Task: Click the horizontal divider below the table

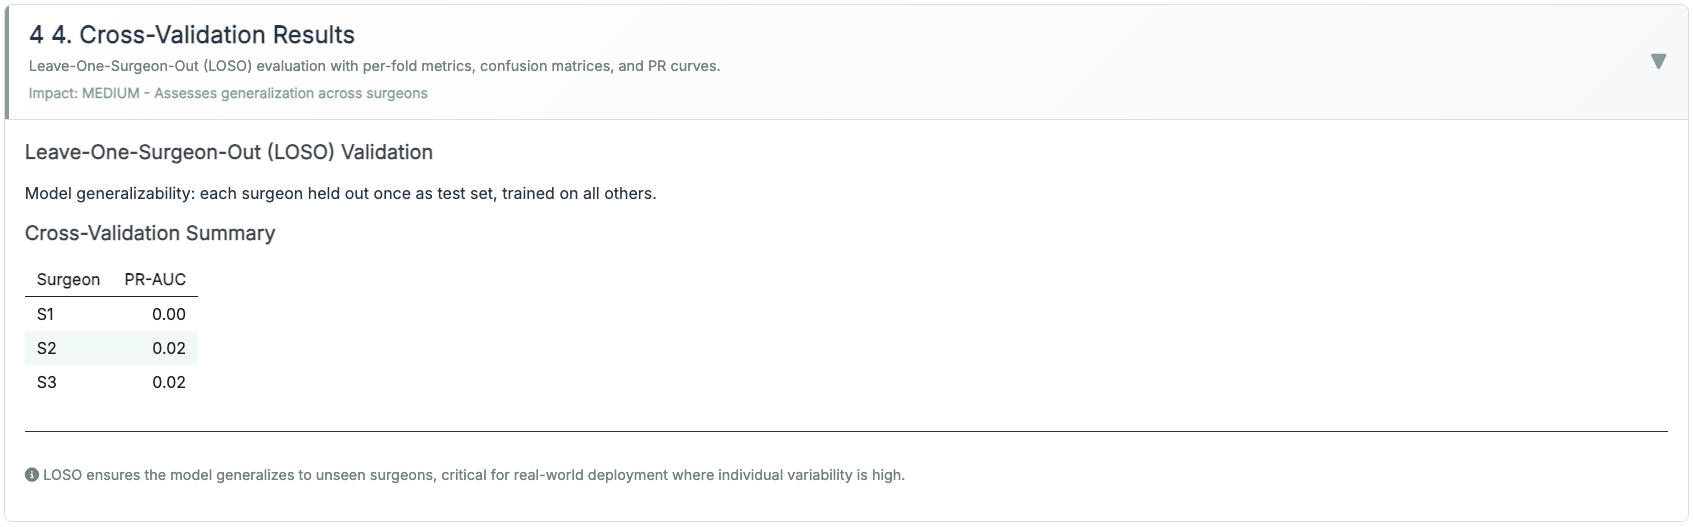Action: coord(846,432)
